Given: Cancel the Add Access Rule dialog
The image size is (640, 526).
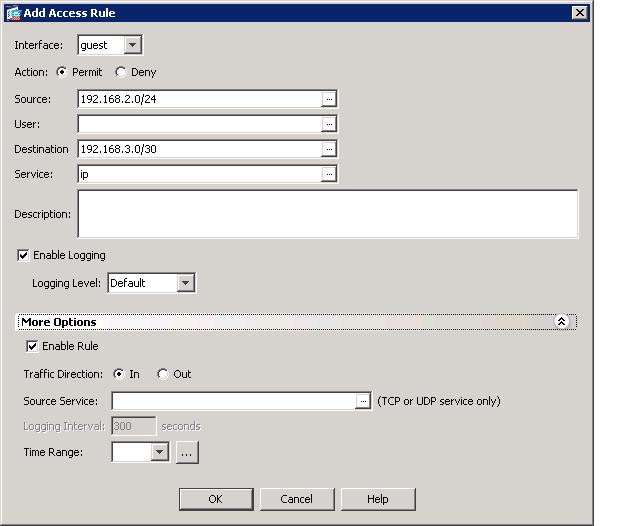Looking at the screenshot, I should [x=297, y=499].
